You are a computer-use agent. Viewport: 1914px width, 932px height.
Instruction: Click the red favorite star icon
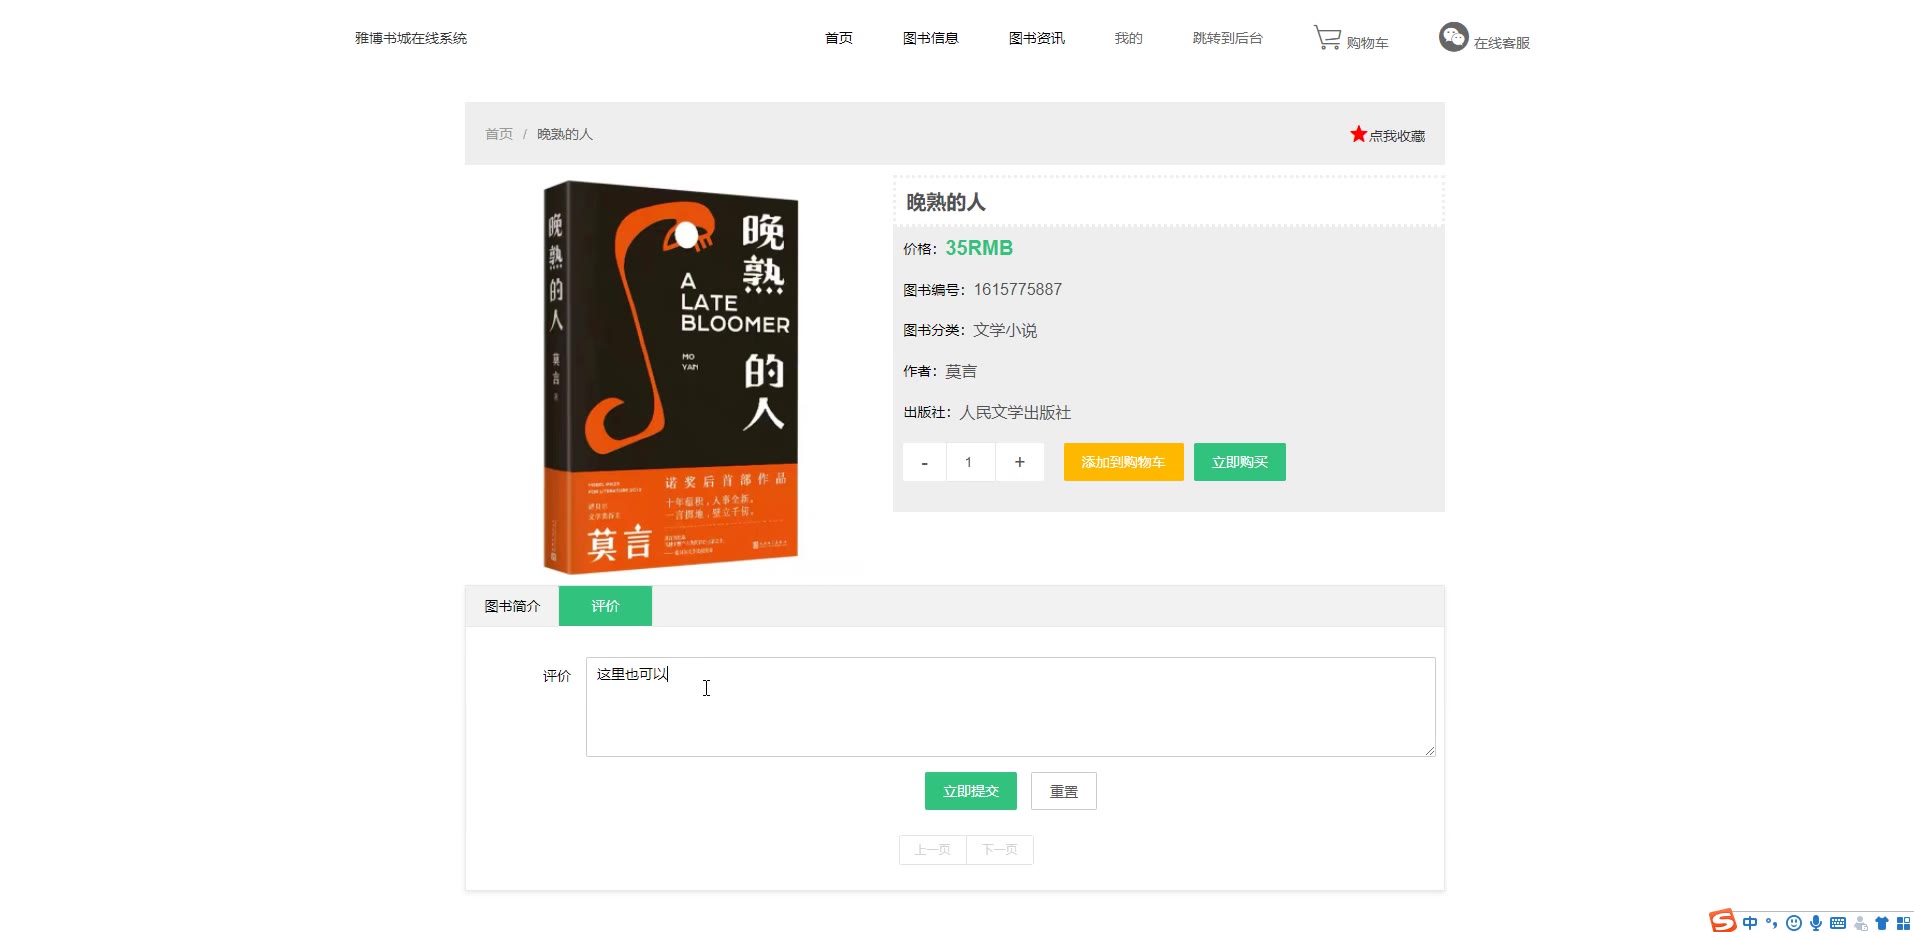point(1358,134)
